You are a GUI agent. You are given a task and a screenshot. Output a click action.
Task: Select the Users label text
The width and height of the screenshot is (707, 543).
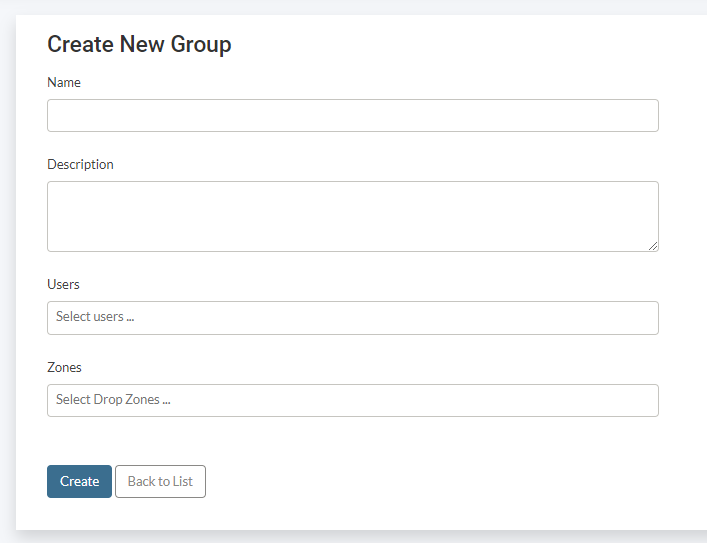coord(63,284)
